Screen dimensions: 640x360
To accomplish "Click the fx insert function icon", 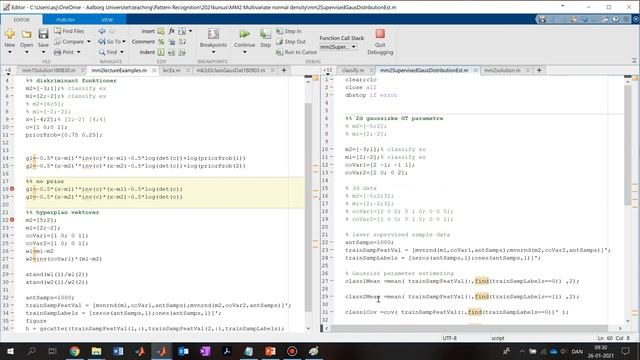I will point(171,31).
